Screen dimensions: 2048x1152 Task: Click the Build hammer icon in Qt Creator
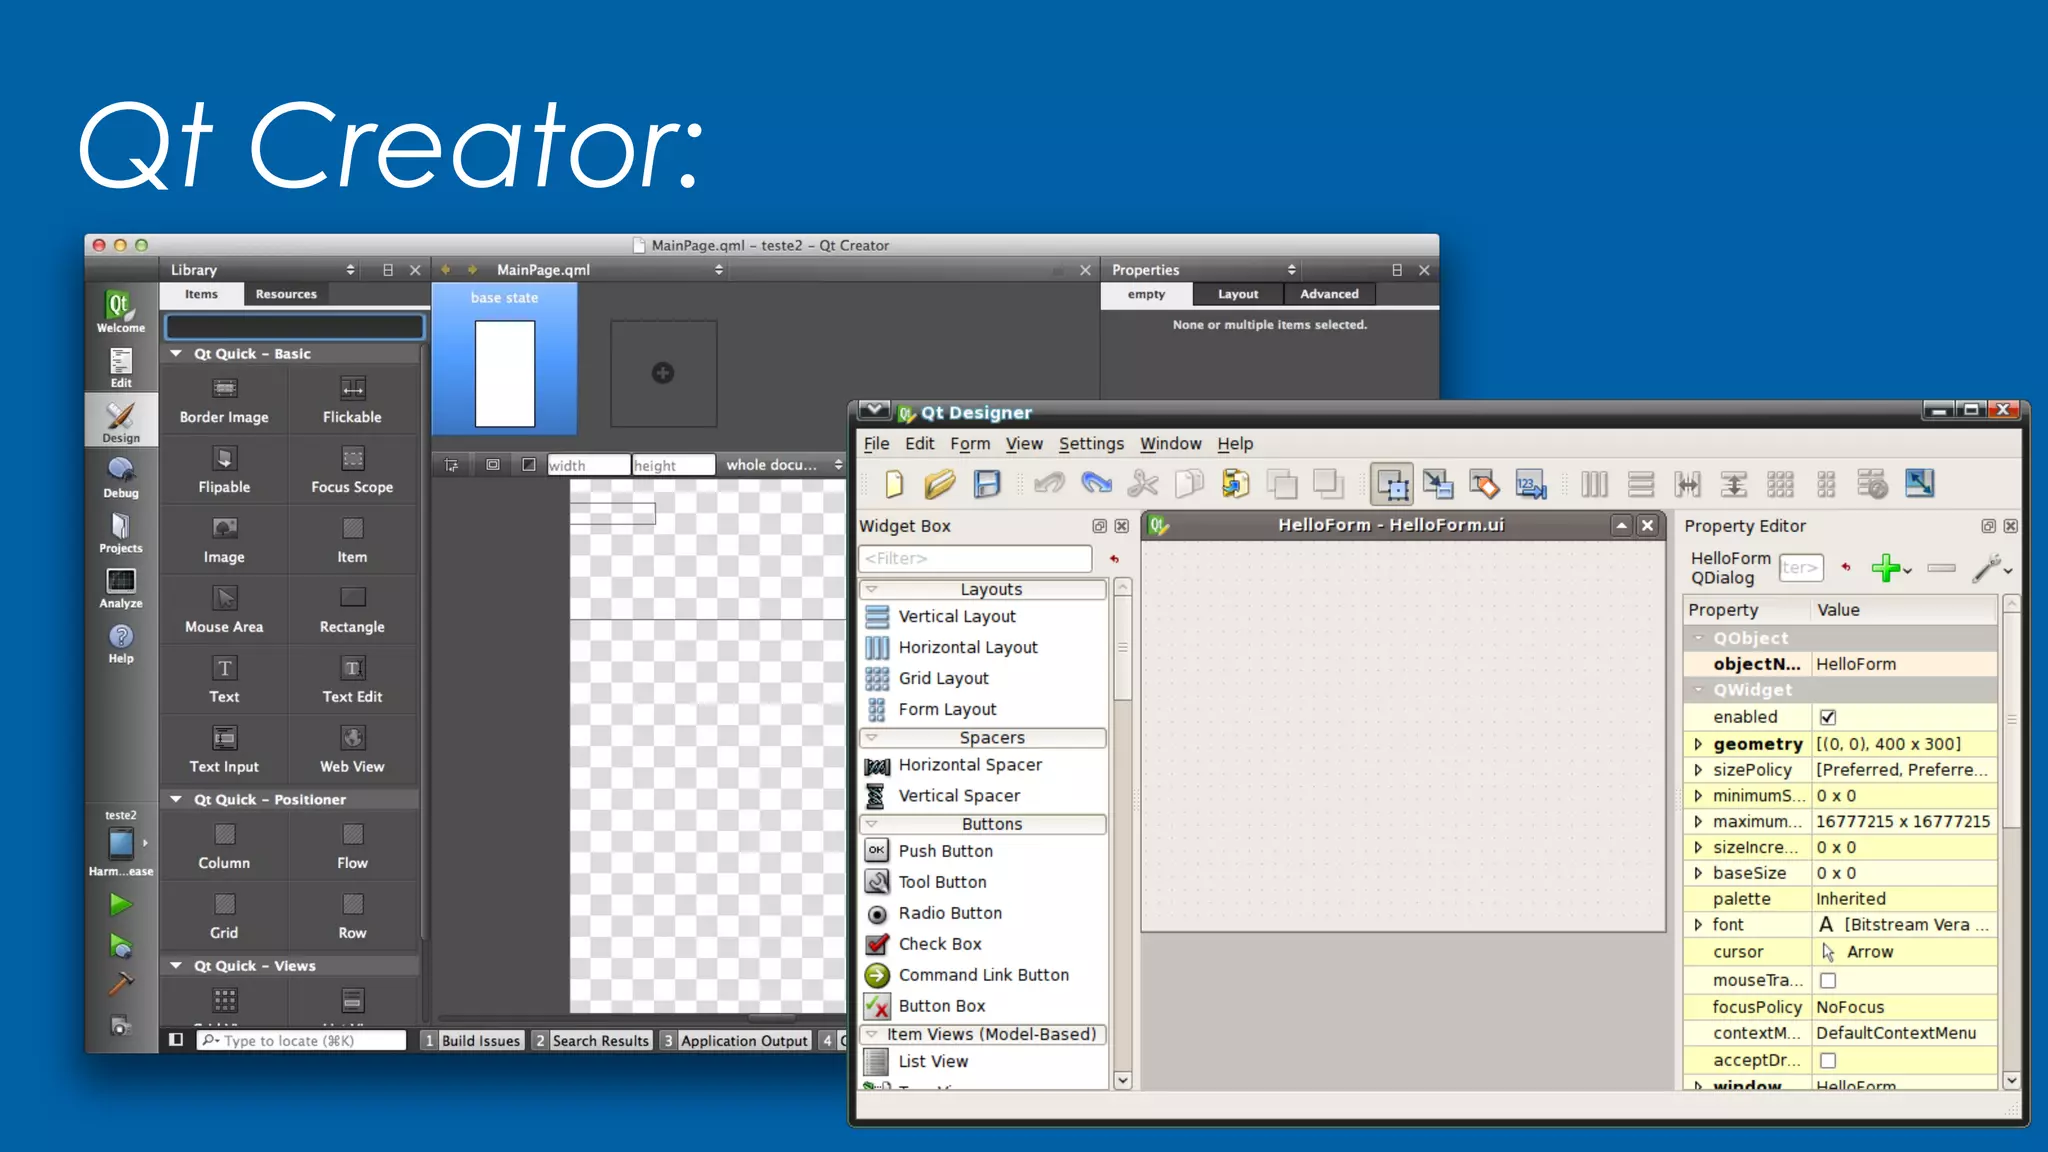click(121, 984)
